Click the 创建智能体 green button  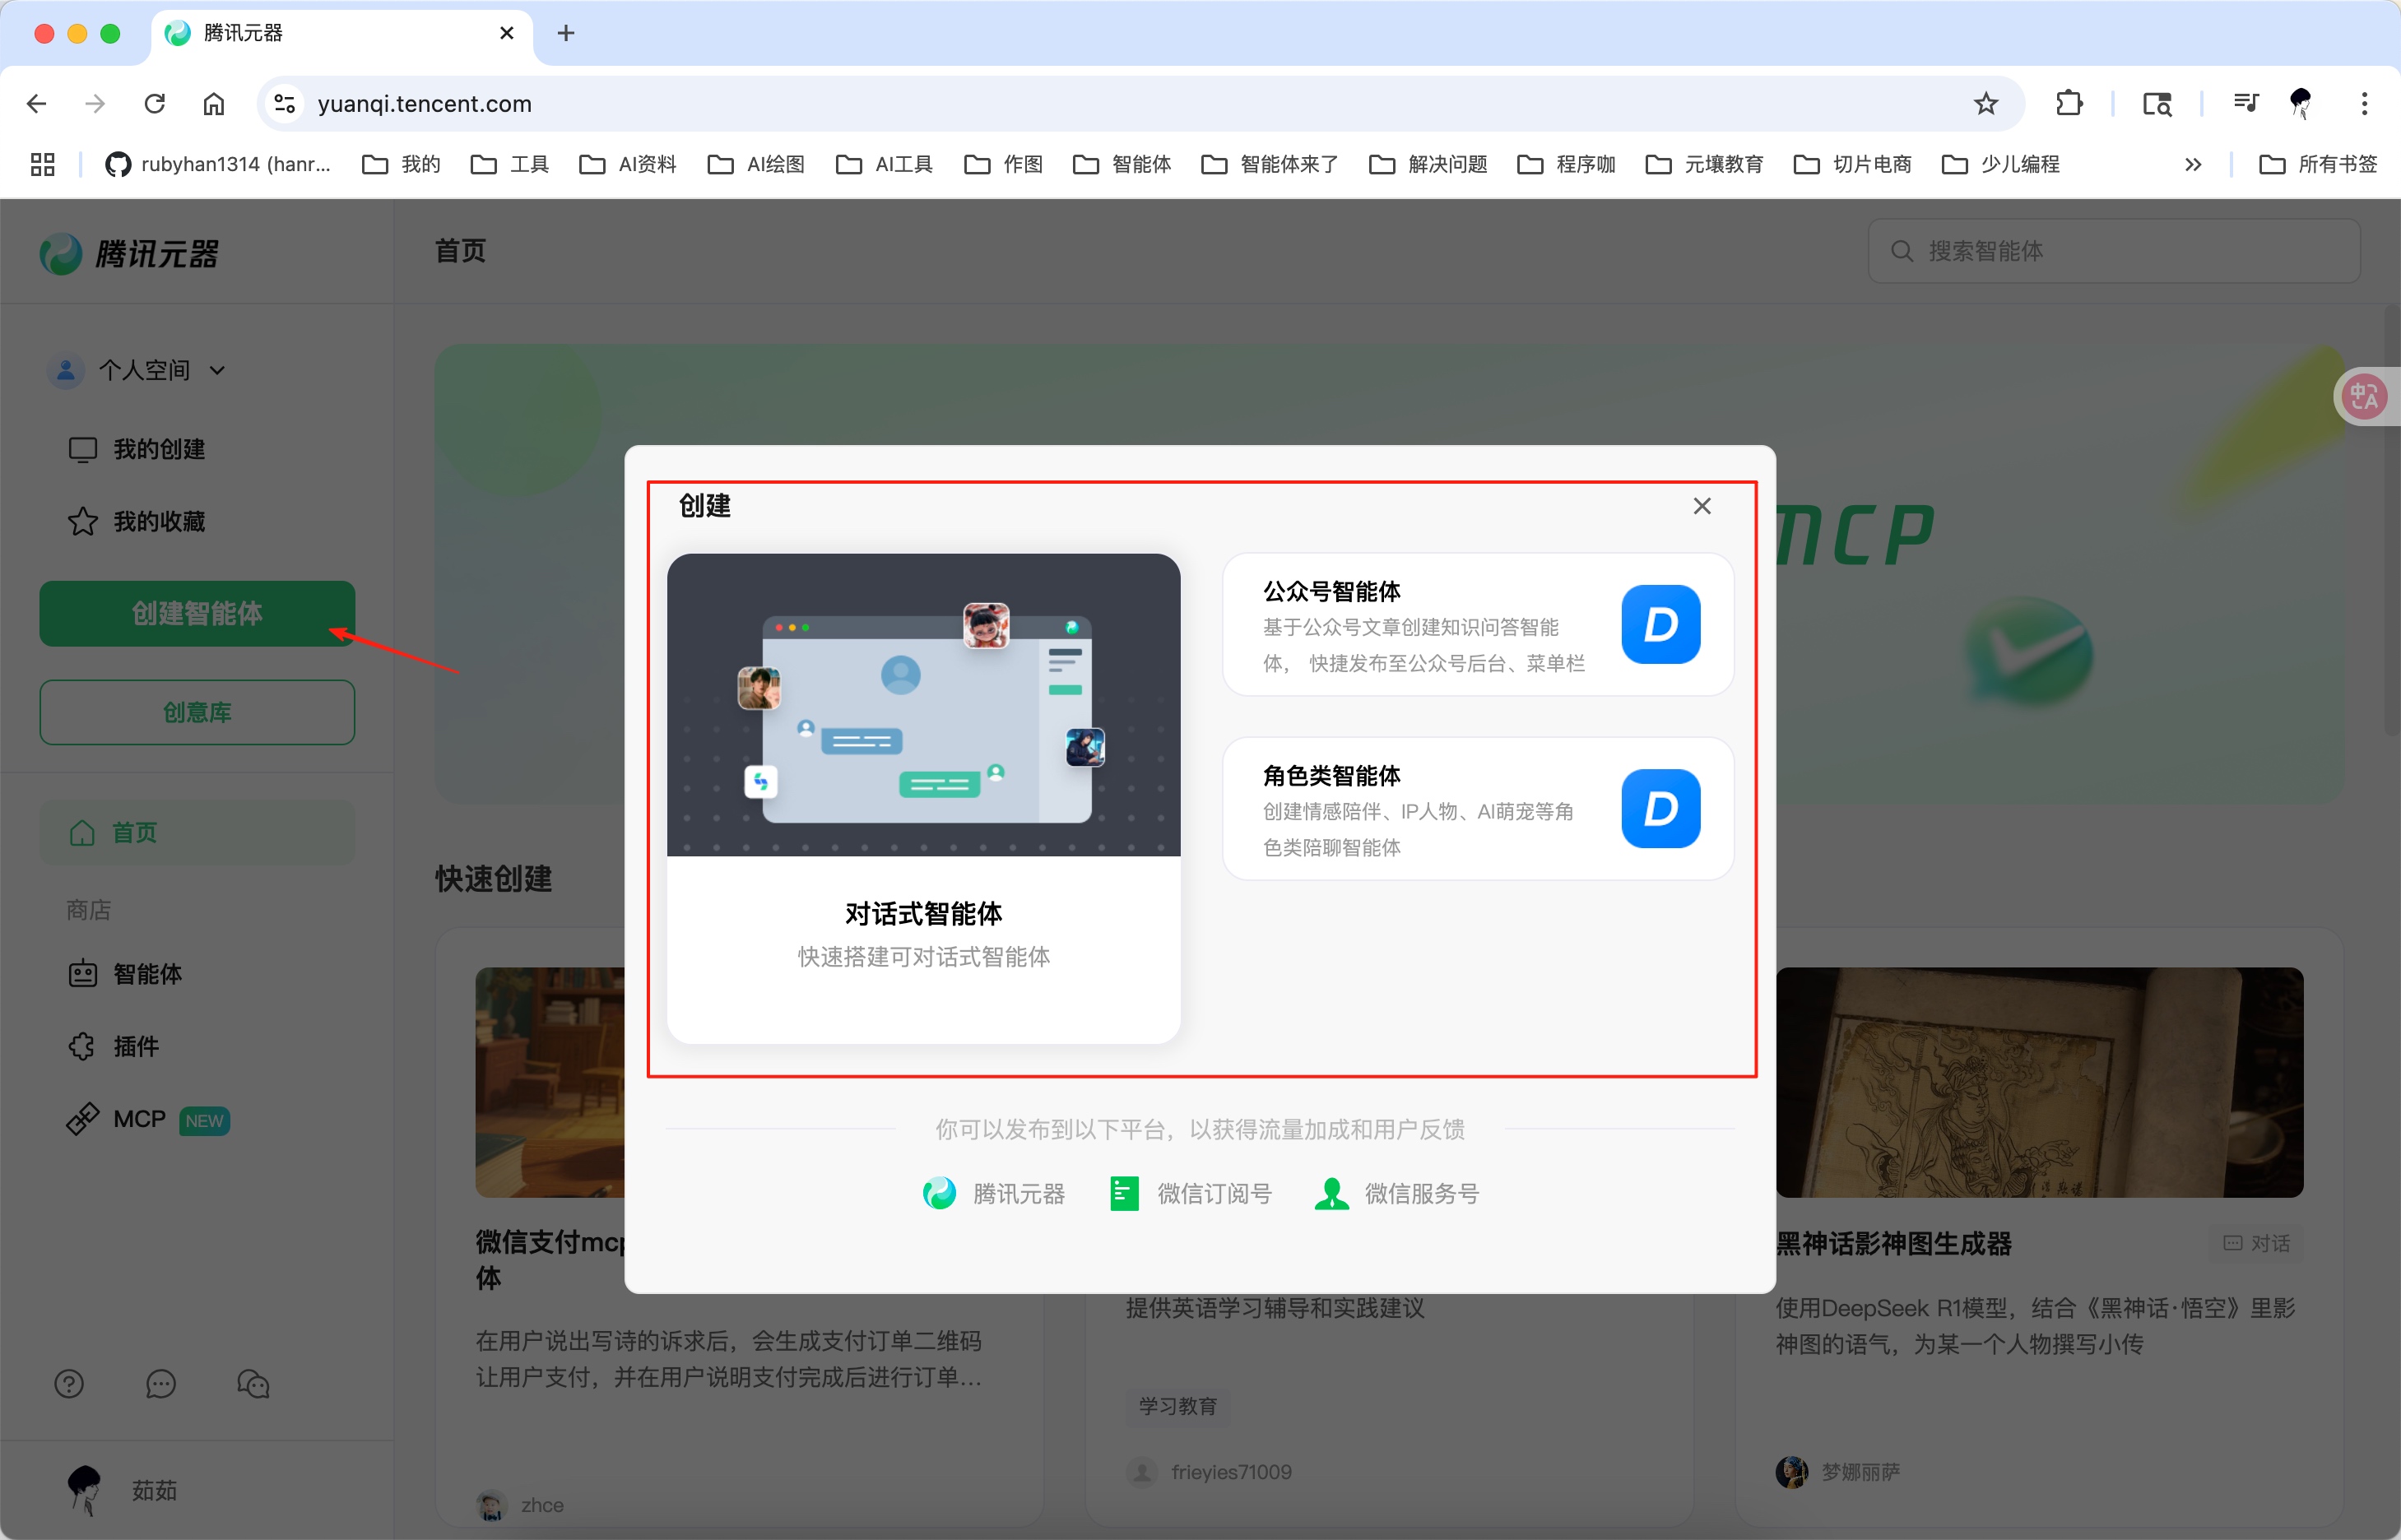coord(197,613)
